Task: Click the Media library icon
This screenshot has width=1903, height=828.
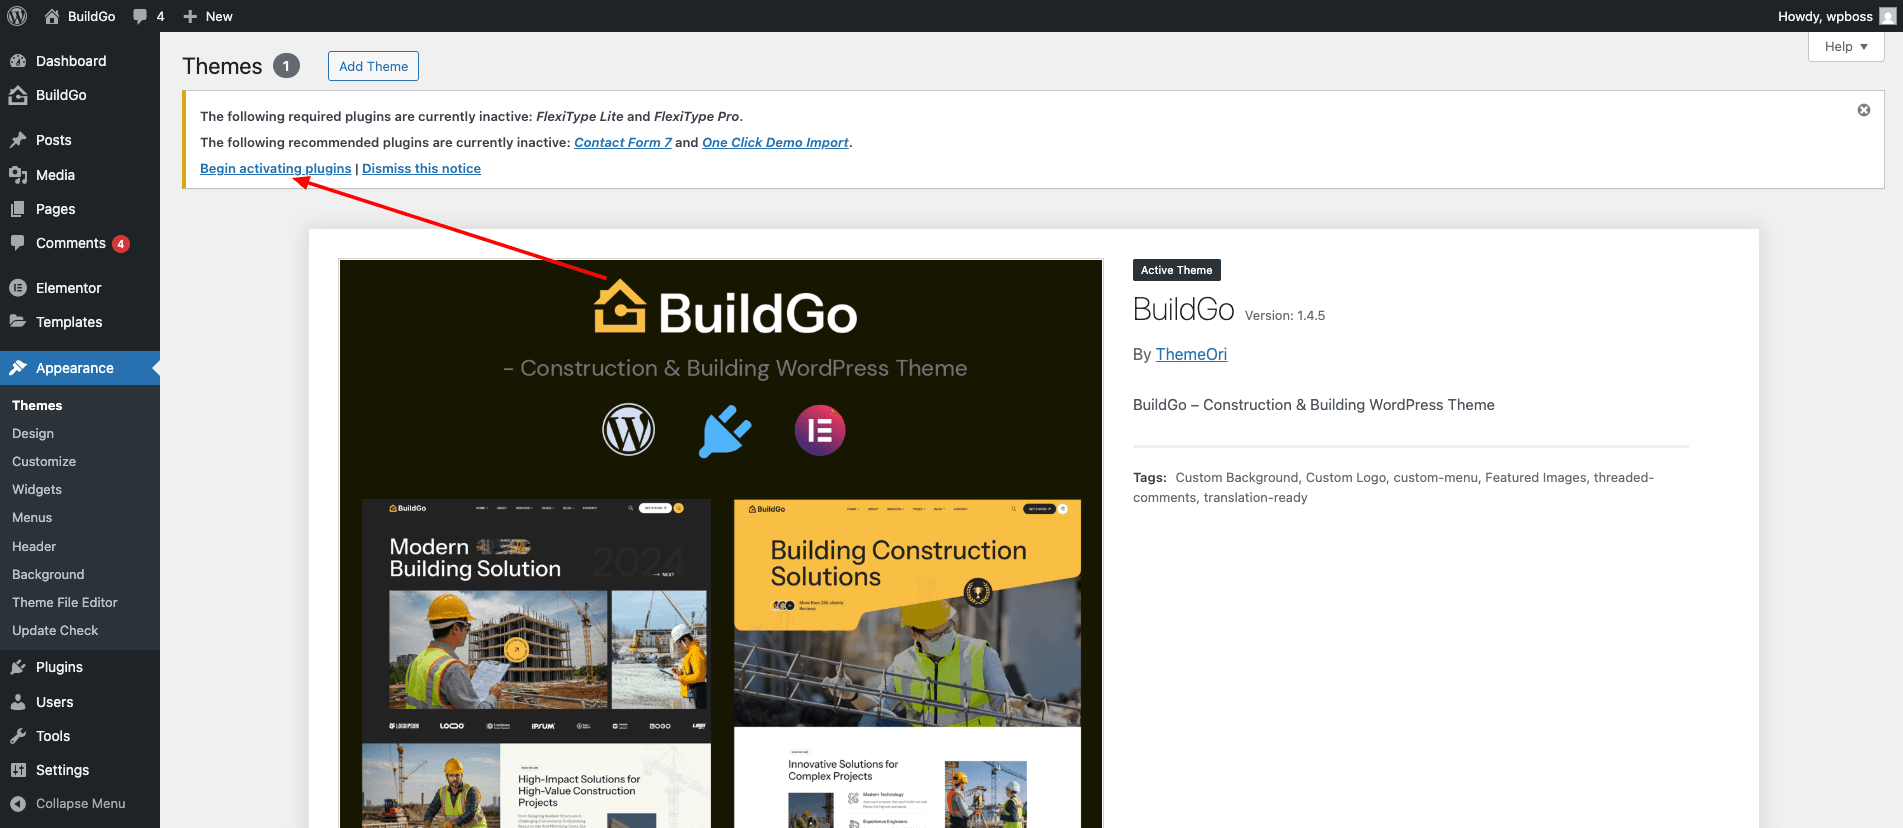Action: coord(18,175)
